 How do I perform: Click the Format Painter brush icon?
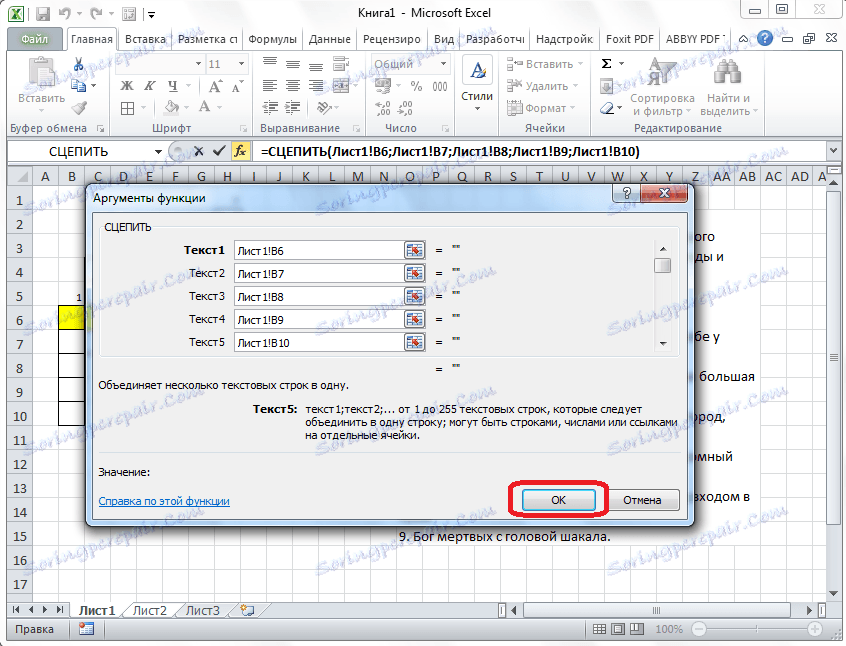coord(79,108)
